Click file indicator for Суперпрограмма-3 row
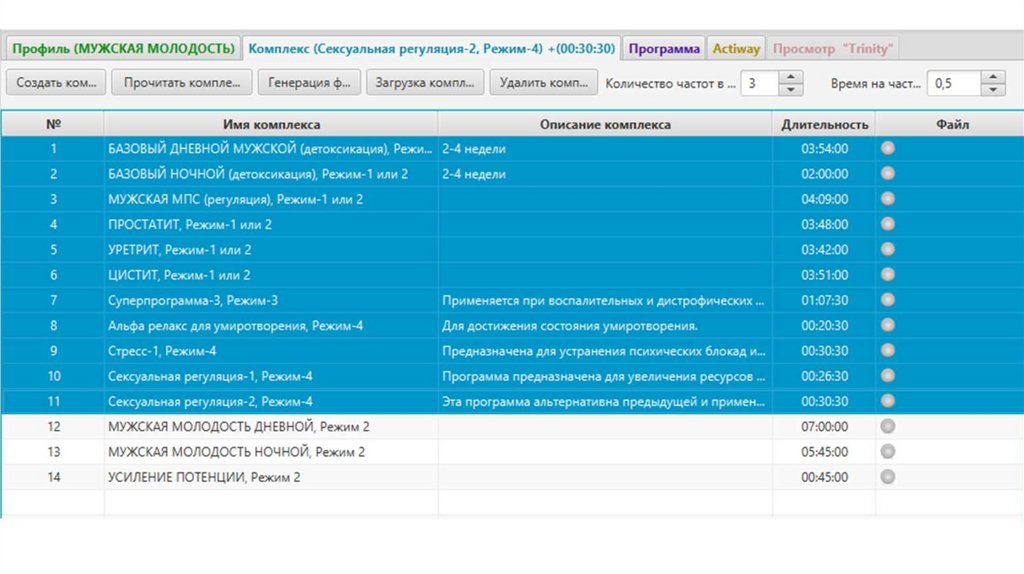This screenshot has height=574, width=1024. 888,300
